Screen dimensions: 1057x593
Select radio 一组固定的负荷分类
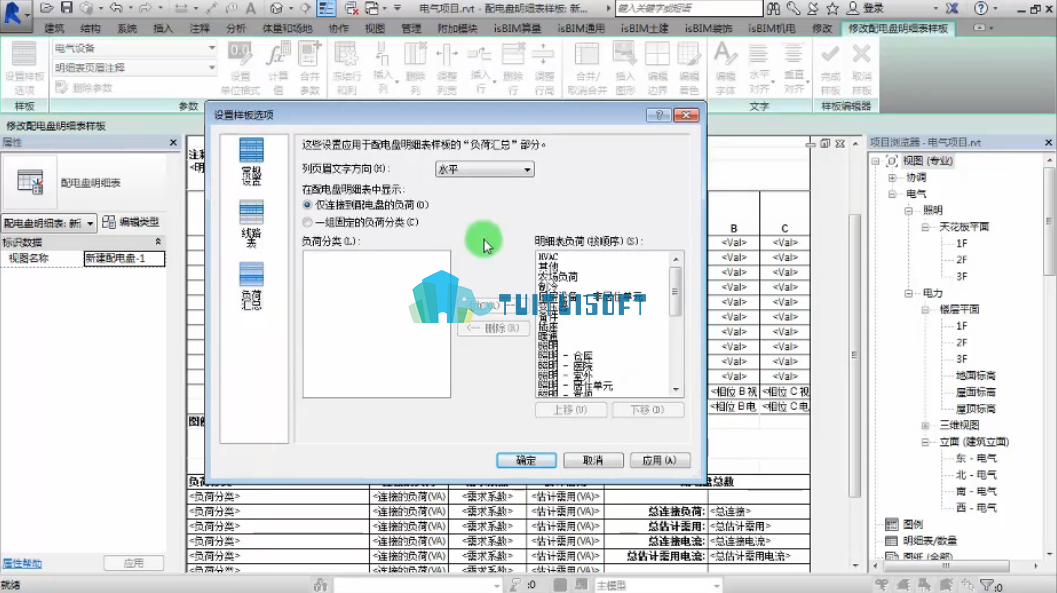307,222
